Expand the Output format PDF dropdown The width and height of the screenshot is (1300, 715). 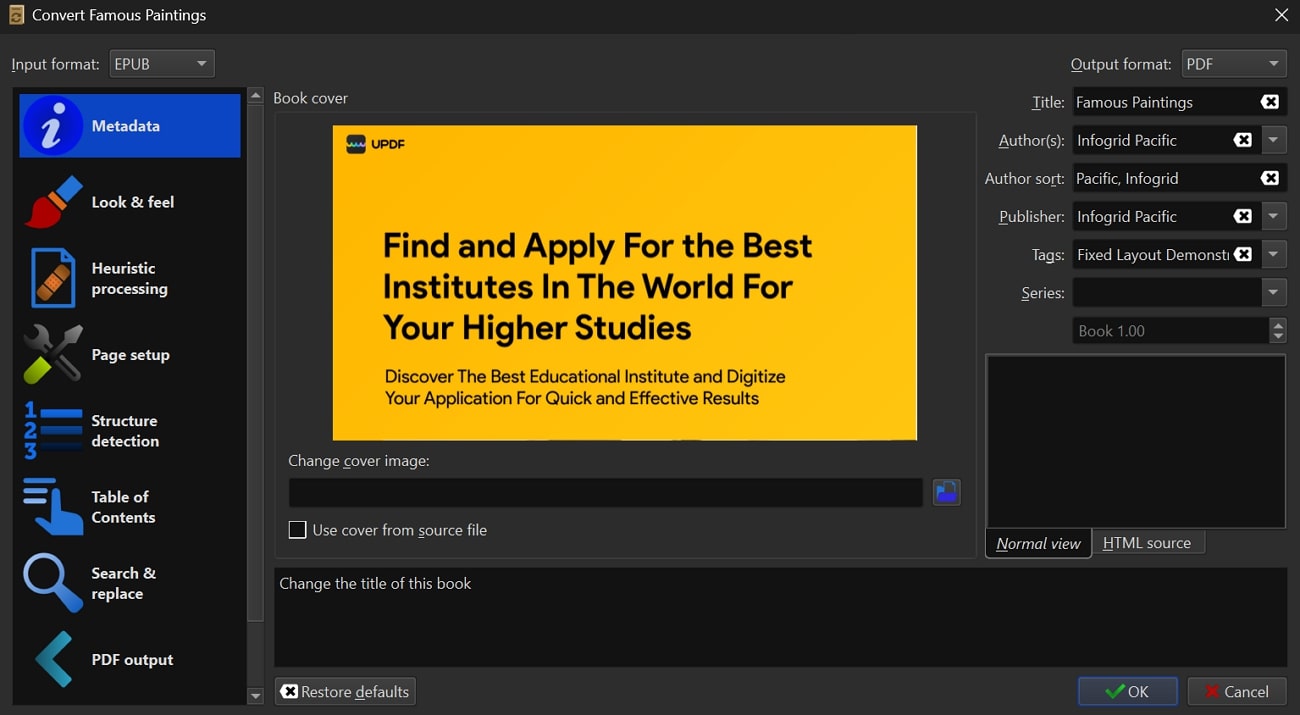click(x=1234, y=64)
